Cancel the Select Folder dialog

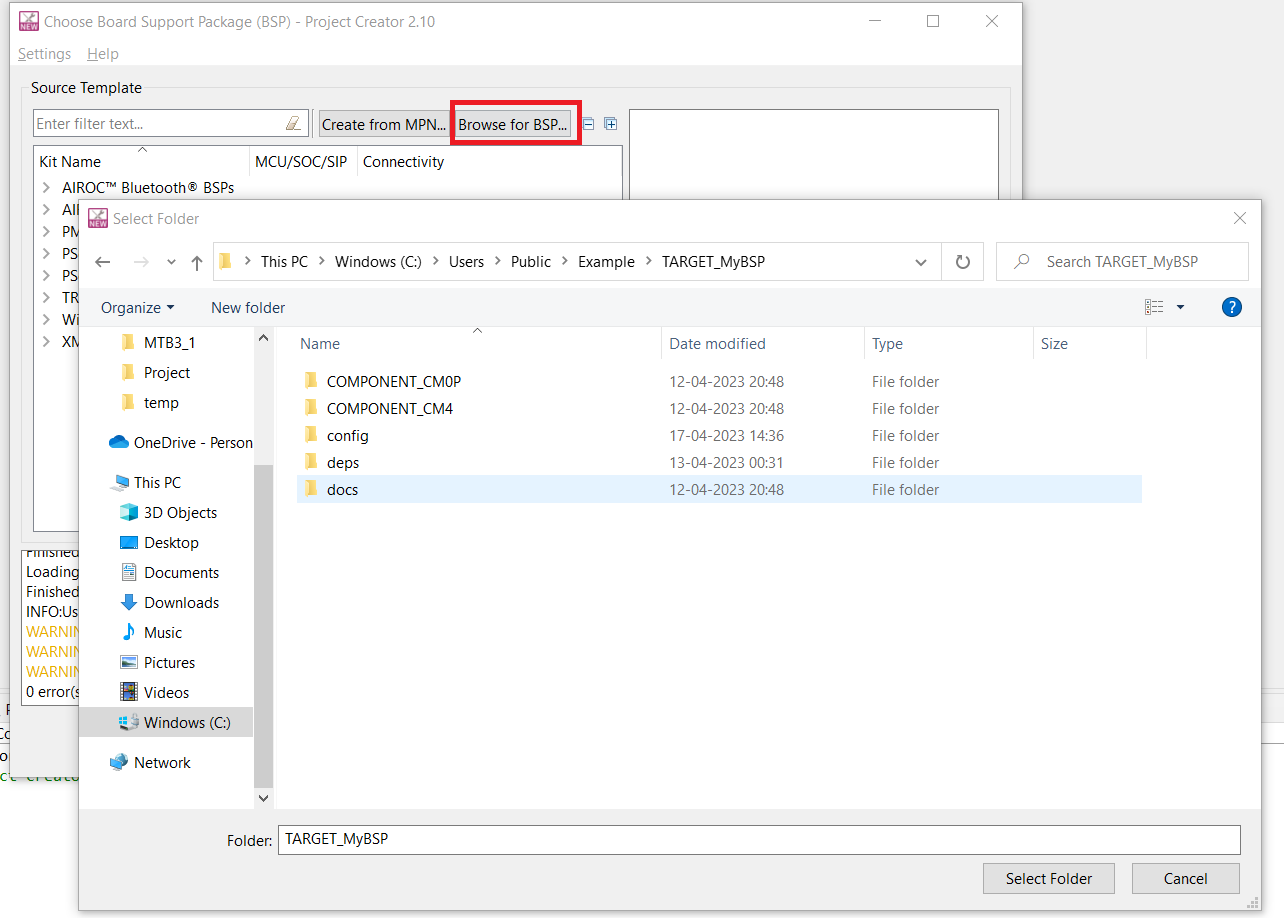[1186, 879]
